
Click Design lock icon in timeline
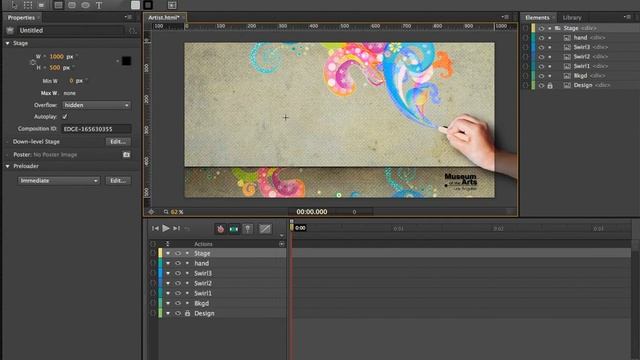[187, 313]
